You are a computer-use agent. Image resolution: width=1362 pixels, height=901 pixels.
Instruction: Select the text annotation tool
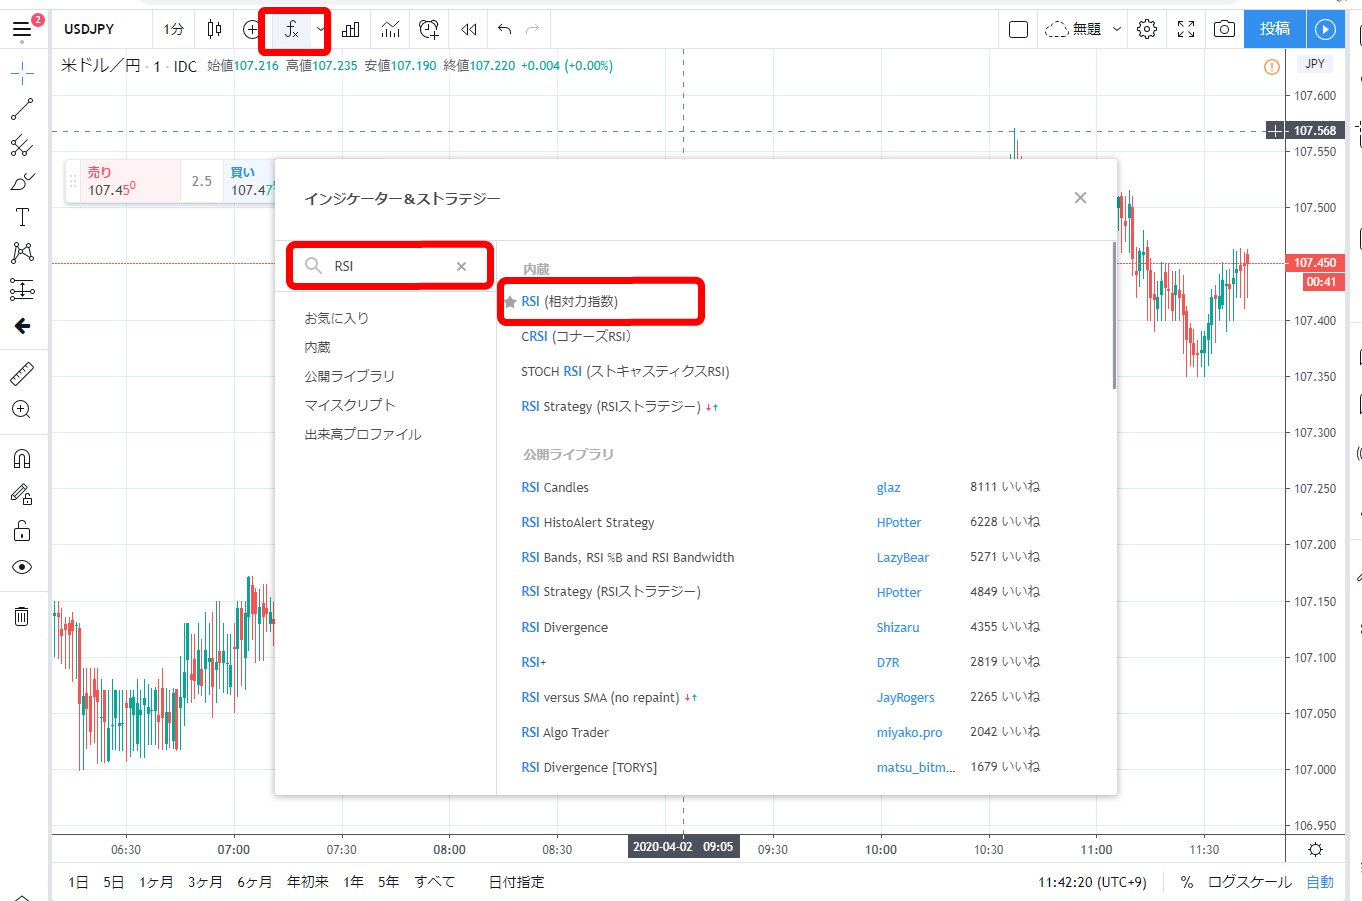click(22, 217)
